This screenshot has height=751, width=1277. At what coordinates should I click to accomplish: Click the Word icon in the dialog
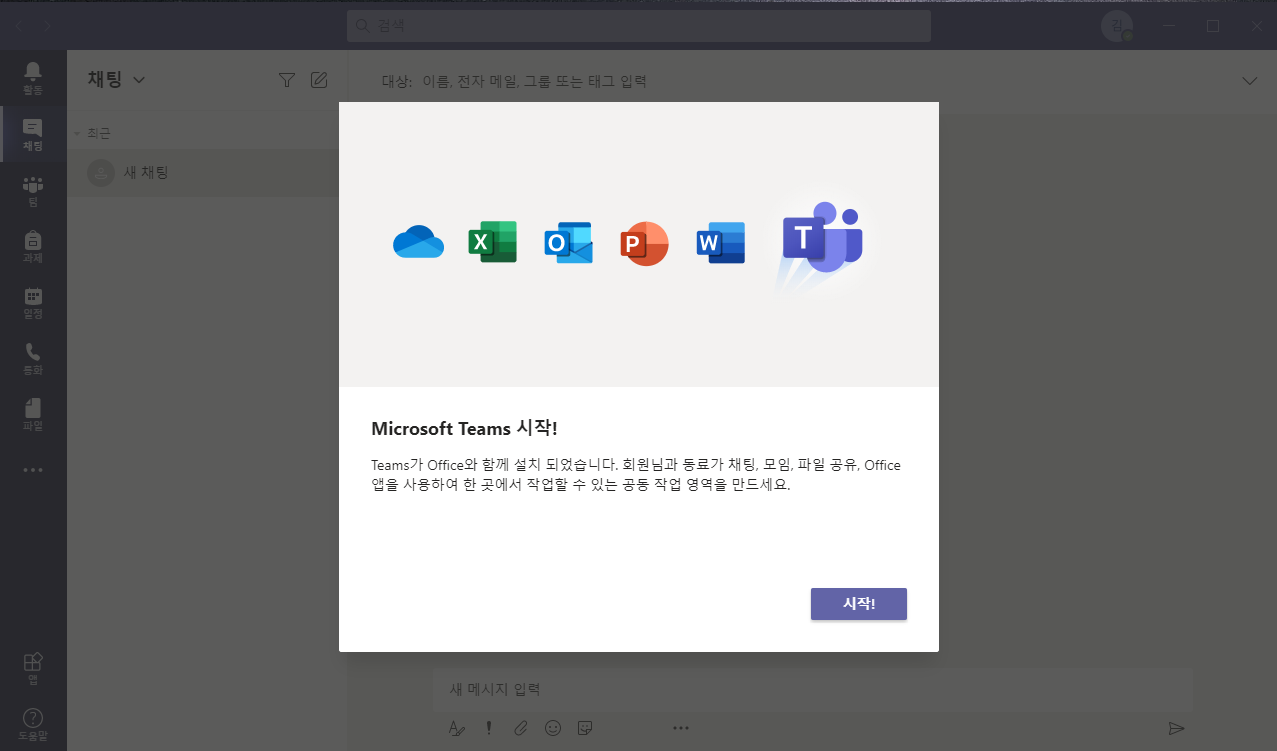[721, 243]
